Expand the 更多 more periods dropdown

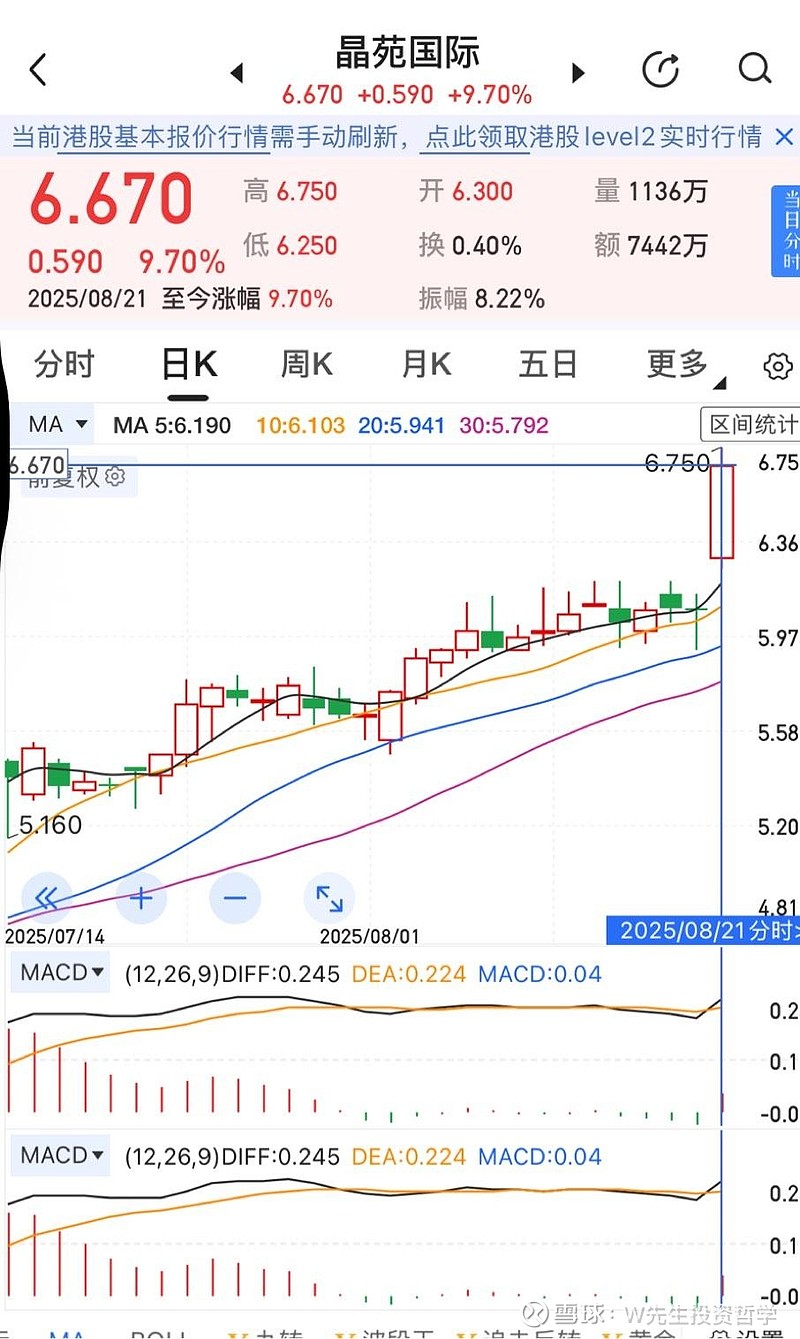click(685, 365)
